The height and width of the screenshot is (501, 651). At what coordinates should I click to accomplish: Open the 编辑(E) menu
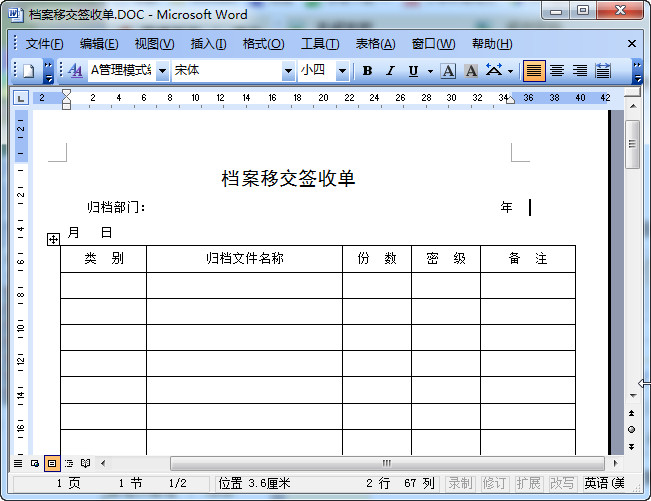[99, 44]
